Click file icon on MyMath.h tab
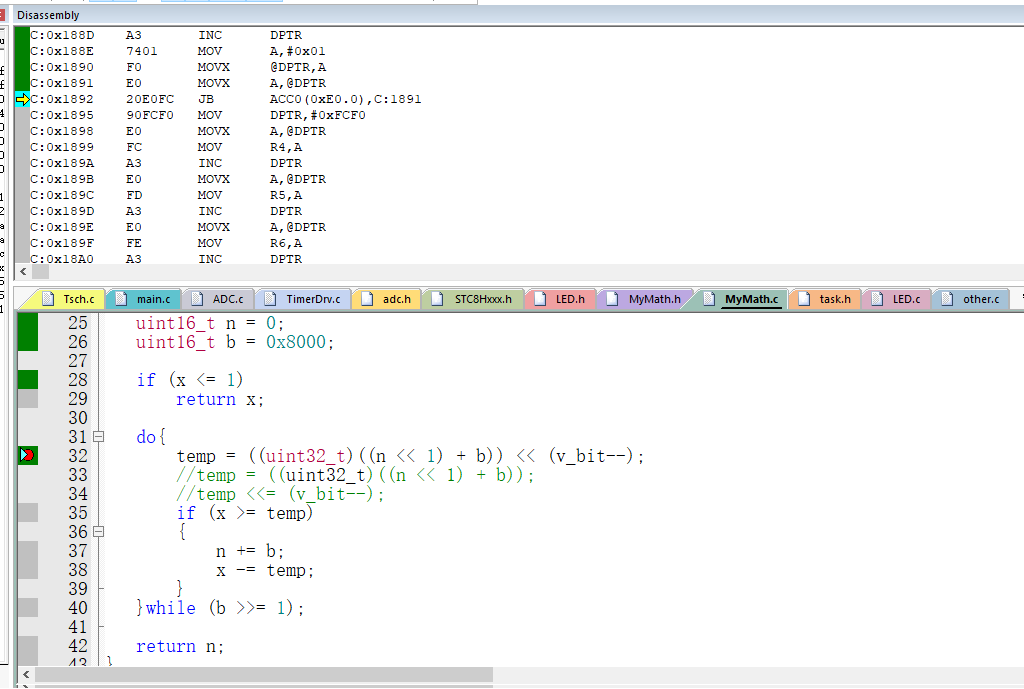Image resolution: width=1024 pixels, height=689 pixels. pos(613,299)
